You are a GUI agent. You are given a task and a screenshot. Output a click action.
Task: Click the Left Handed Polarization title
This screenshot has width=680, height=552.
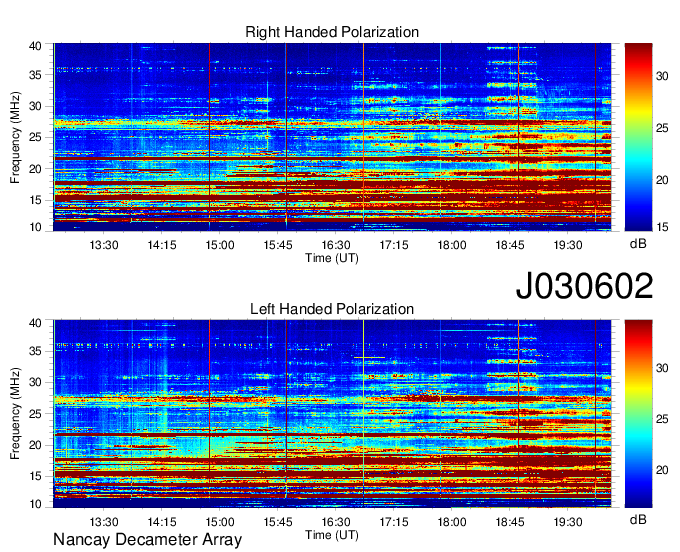point(332,309)
